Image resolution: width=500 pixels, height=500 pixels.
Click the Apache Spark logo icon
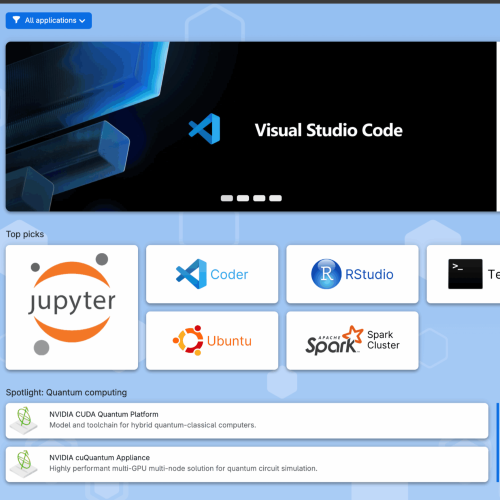[334, 340]
